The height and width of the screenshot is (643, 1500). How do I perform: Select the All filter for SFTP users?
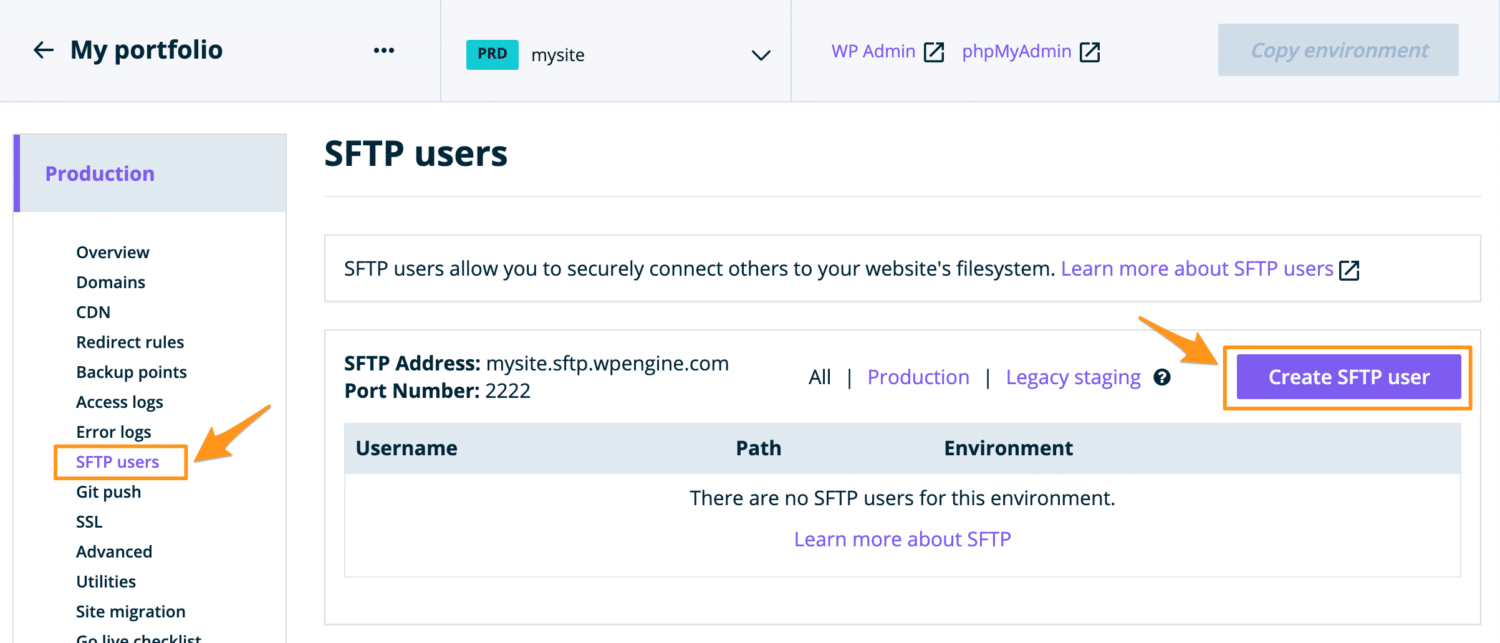click(820, 377)
